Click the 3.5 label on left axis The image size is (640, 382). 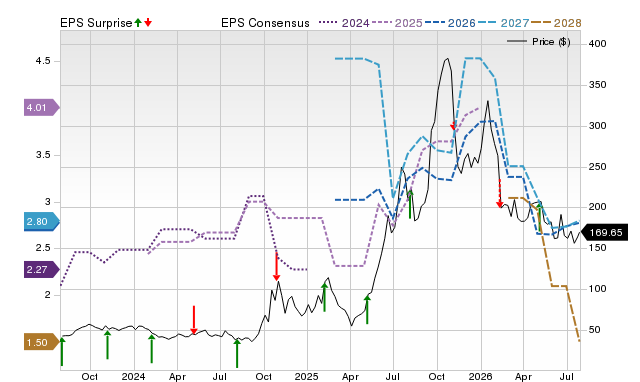point(43,155)
